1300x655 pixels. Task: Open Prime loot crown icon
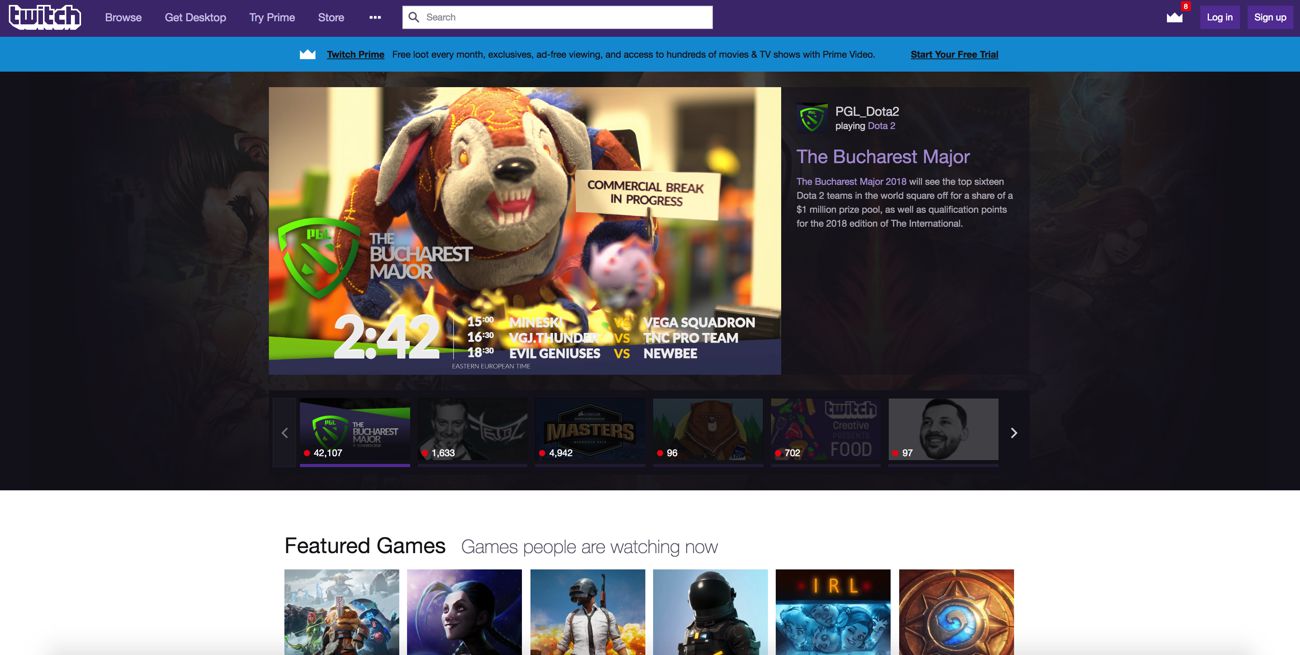click(x=1175, y=17)
